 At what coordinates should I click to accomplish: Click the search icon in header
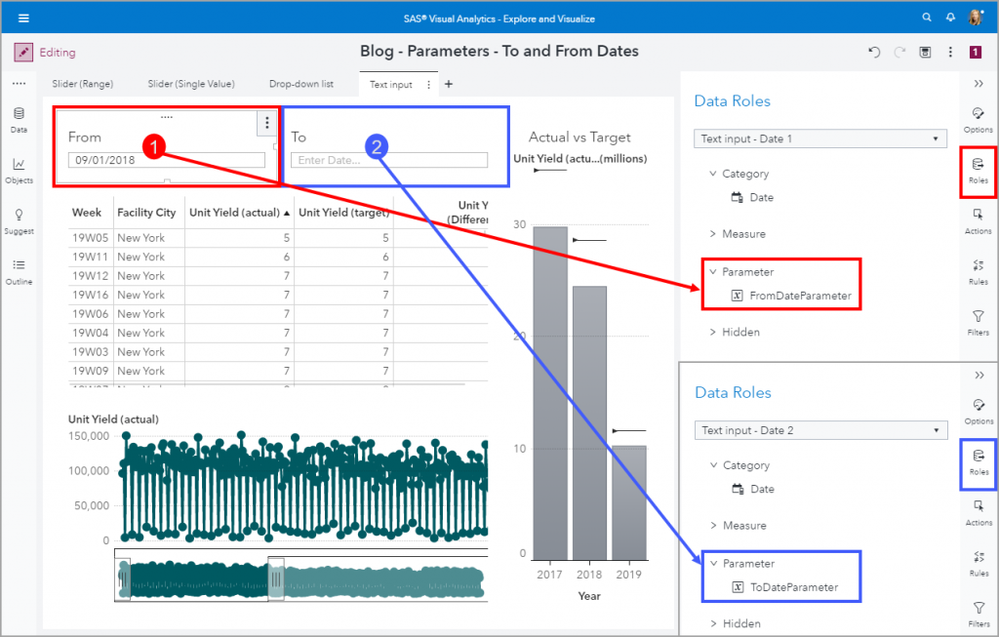[925, 18]
